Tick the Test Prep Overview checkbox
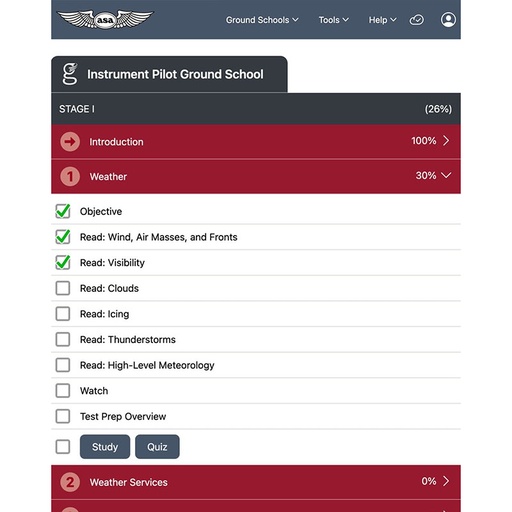The image size is (512, 512). click(x=63, y=416)
